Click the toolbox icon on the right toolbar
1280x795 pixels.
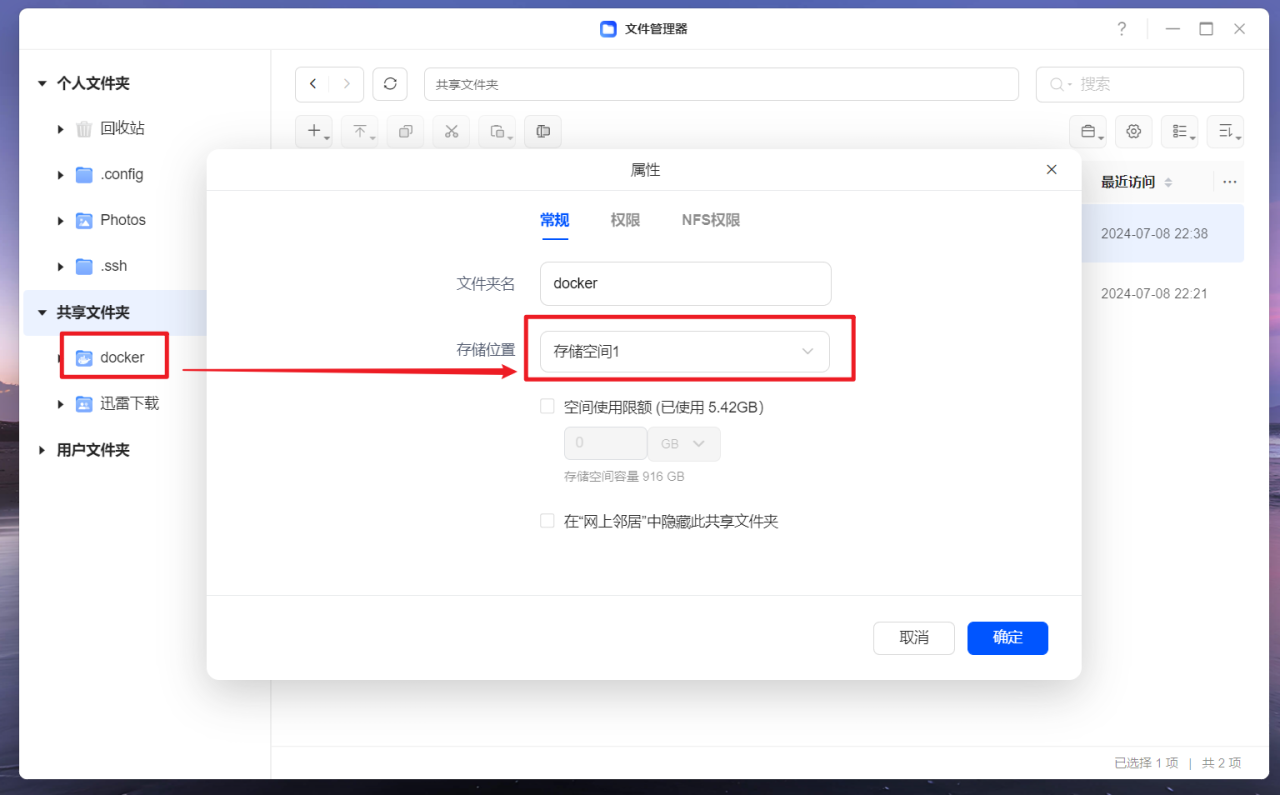(1089, 131)
